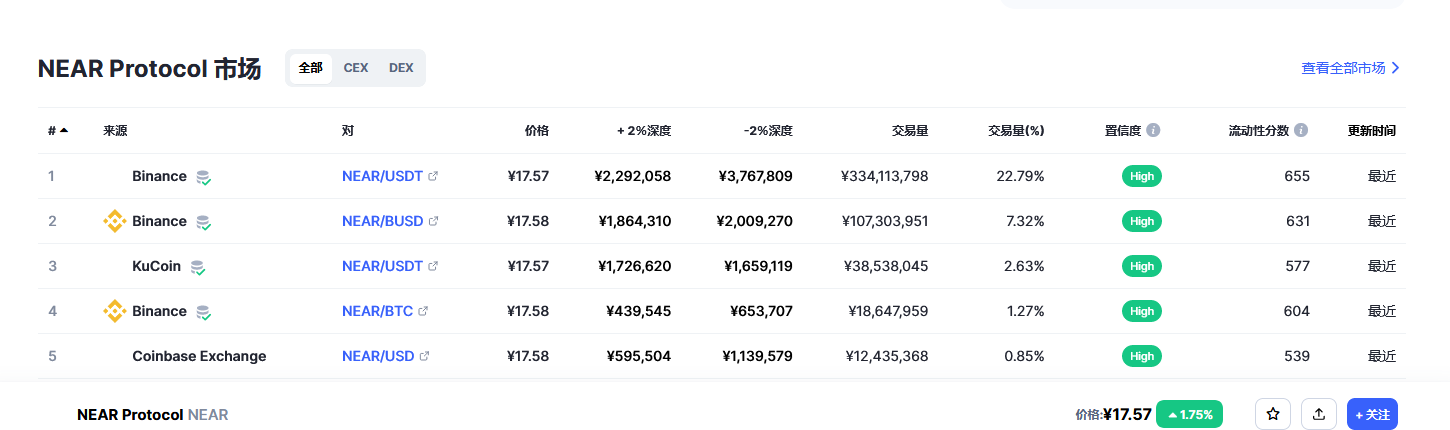Click Coinbase Exchange name
This screenshot has width=1450, height=430.
pyautogui.click(x=199, y=356)
